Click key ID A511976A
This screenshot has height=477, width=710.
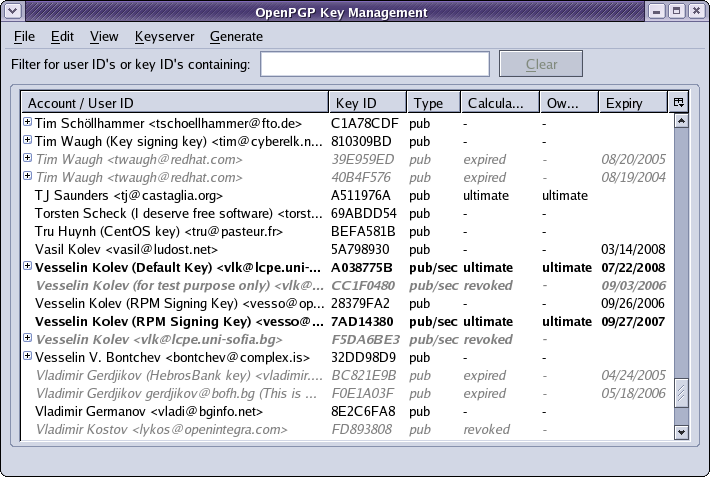[x=360, y=196]
